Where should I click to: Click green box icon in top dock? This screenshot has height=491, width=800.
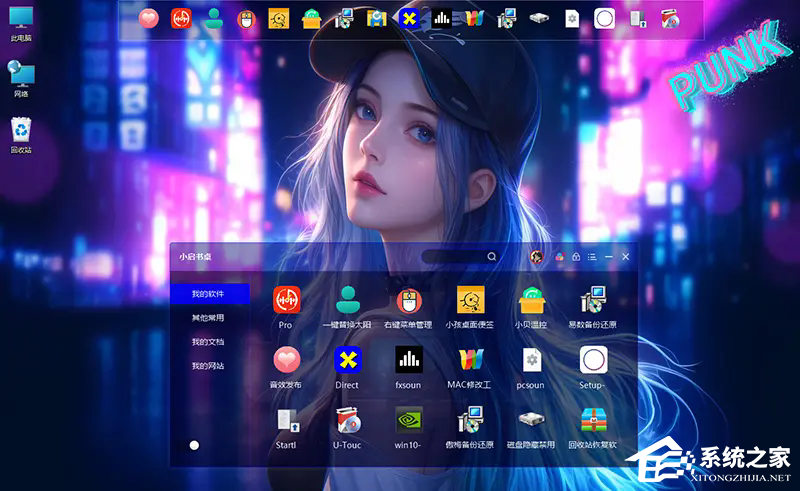click(311, 19)
